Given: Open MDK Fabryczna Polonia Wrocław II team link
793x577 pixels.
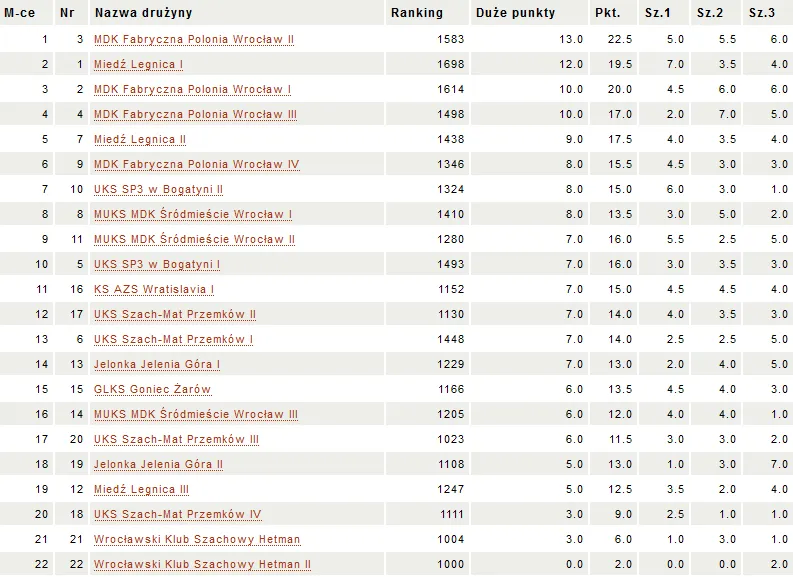Looking at the screenshot, I should (193, 40).
